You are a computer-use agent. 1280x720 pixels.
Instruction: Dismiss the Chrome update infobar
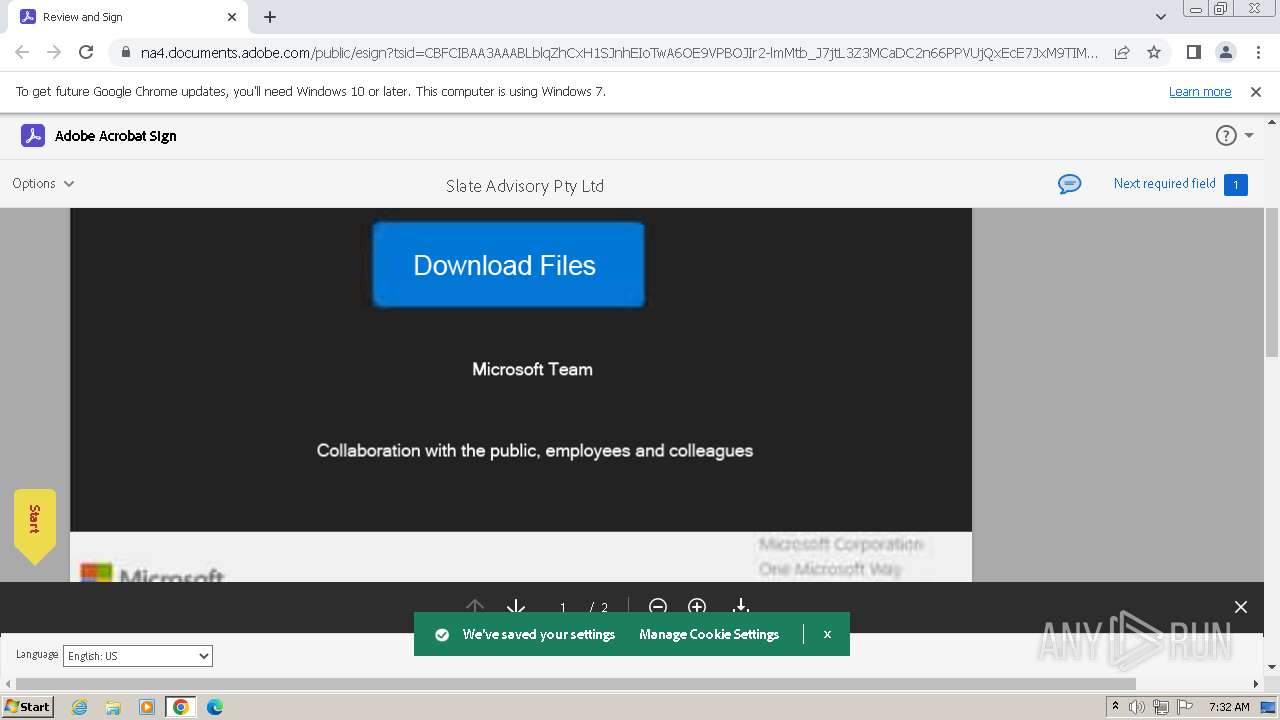[1256, 91]
